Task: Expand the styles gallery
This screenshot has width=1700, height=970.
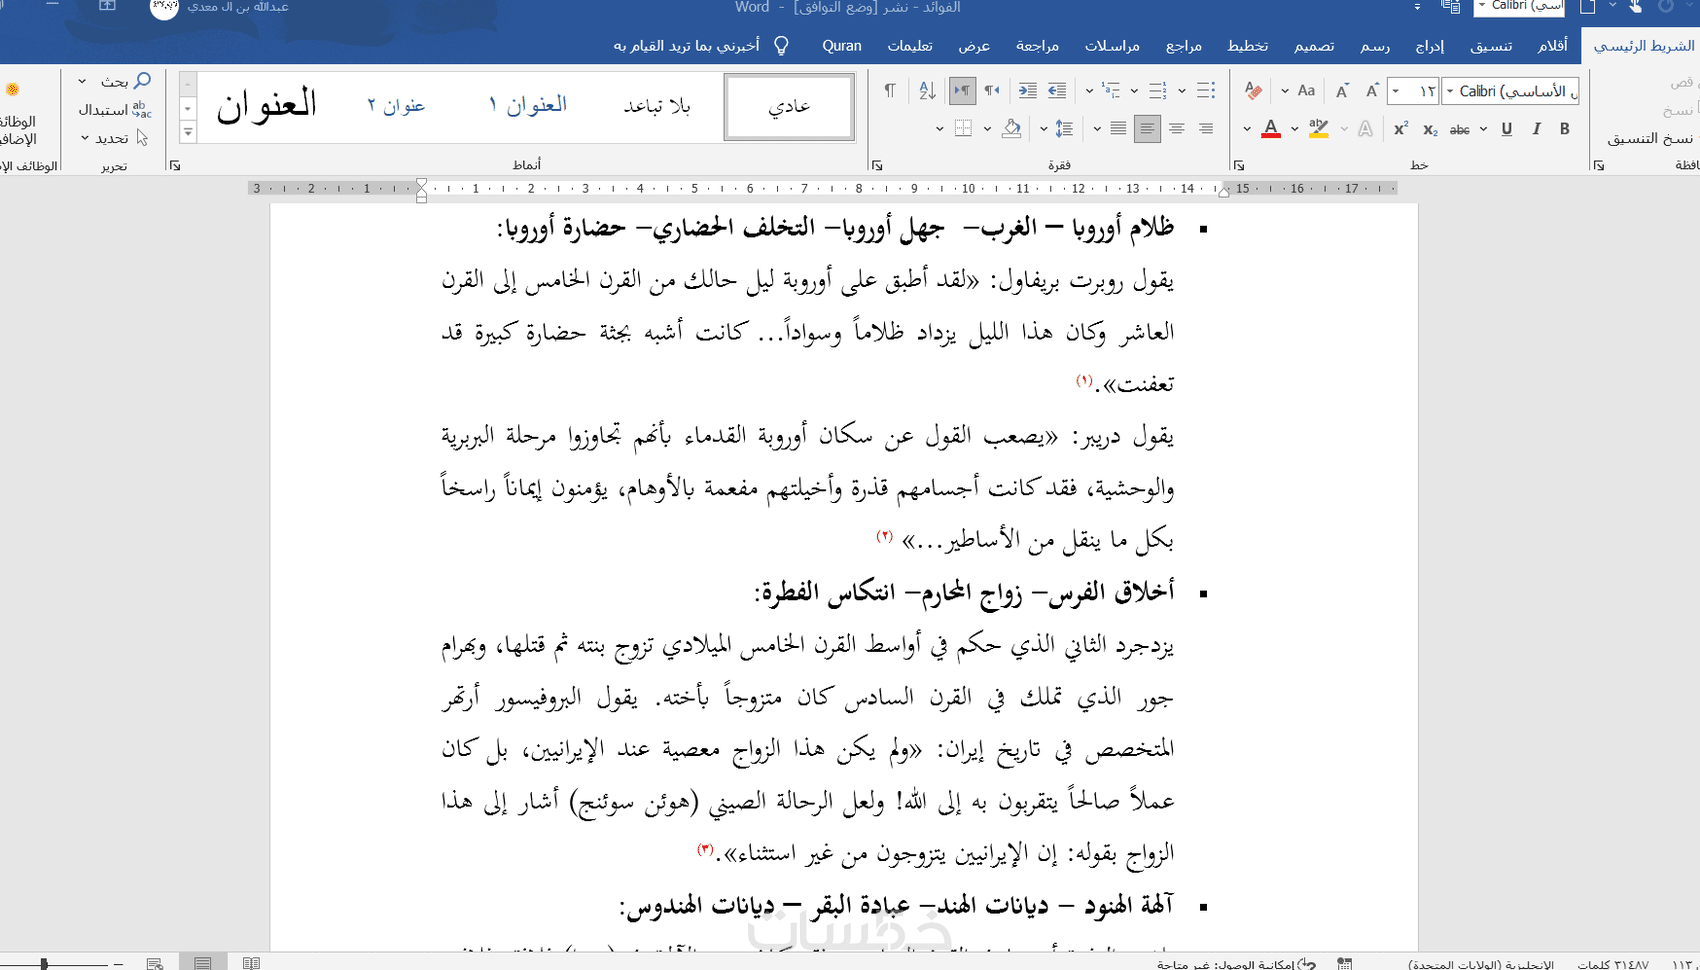Action: (x=188, y=132)
